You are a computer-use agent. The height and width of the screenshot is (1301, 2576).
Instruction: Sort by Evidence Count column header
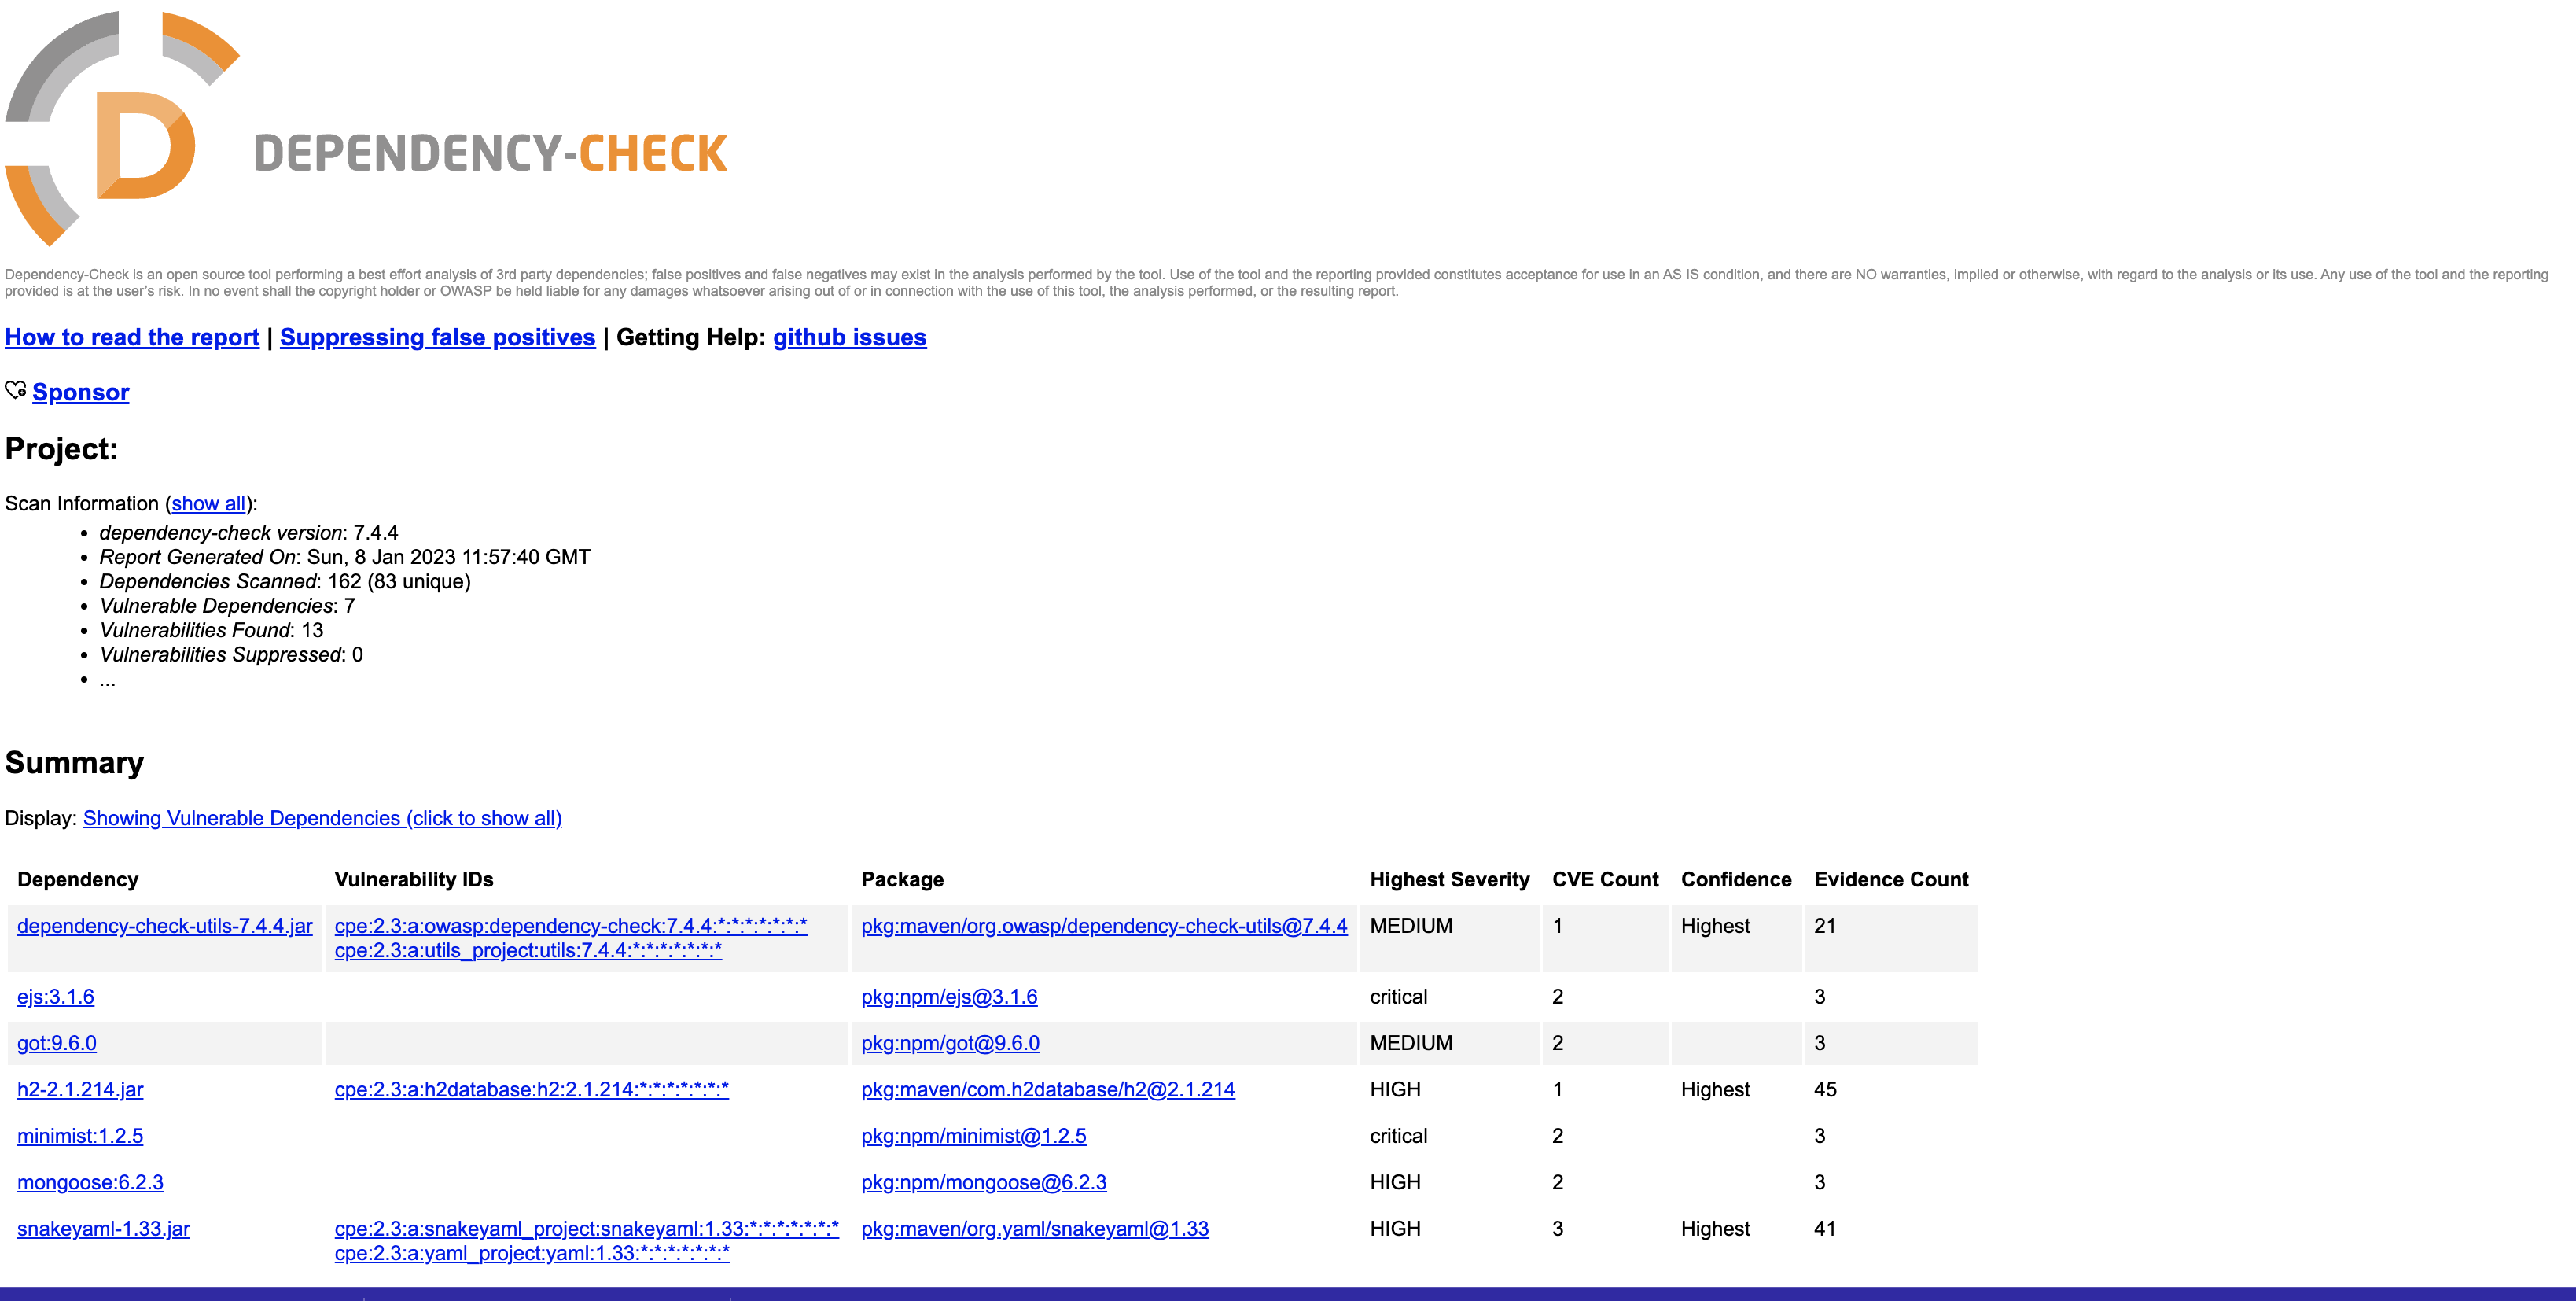point(1890,879)
